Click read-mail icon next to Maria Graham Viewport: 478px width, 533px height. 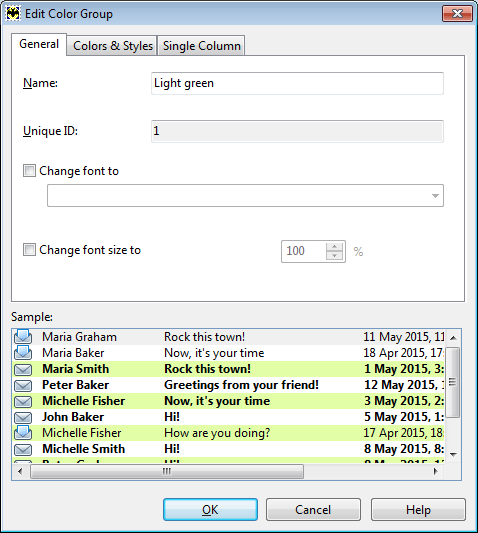(23, 336)
